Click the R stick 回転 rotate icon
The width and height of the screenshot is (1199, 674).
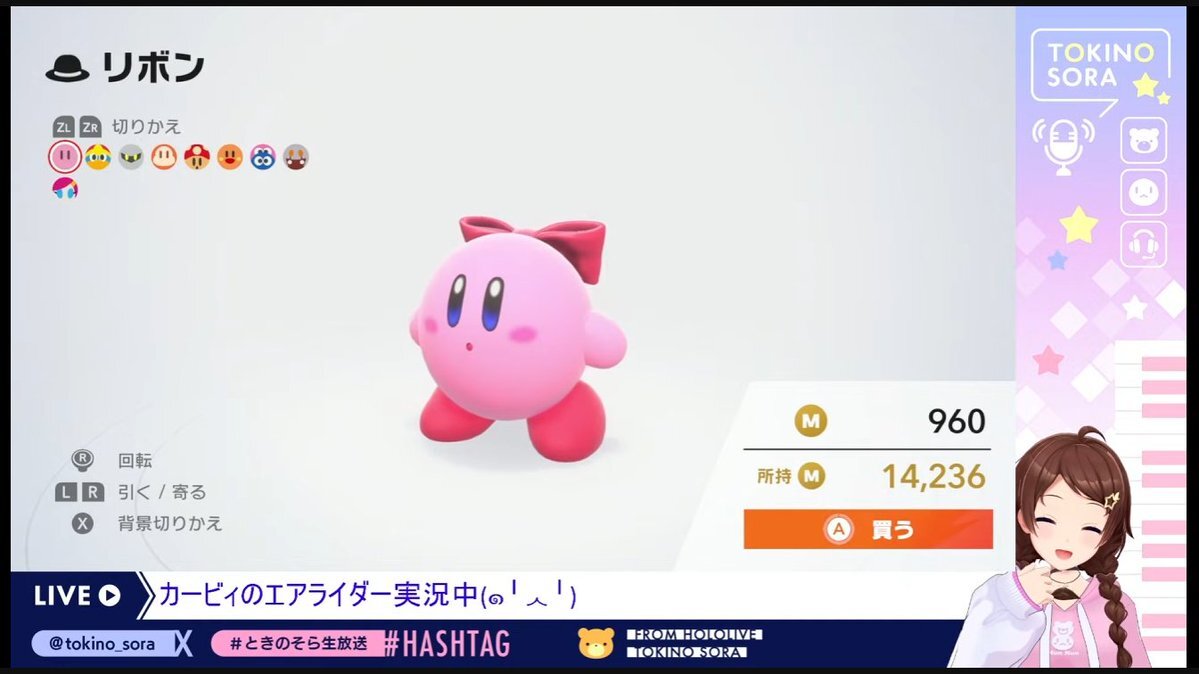tap(83, 460)
